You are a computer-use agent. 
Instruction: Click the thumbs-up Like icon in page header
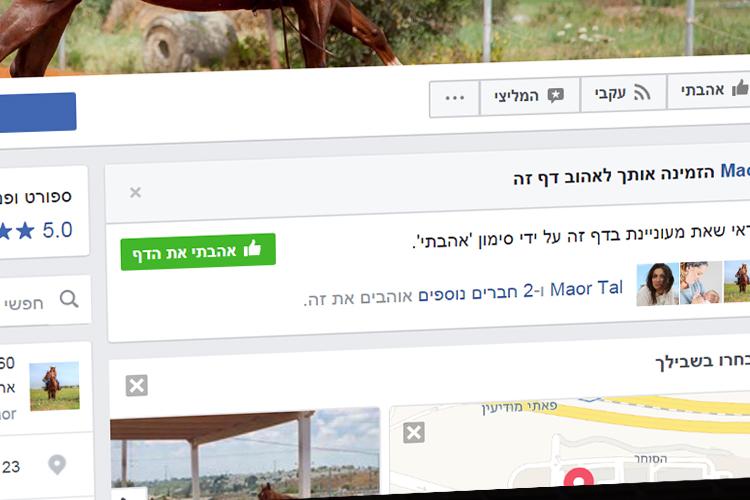tap(740, 88)
